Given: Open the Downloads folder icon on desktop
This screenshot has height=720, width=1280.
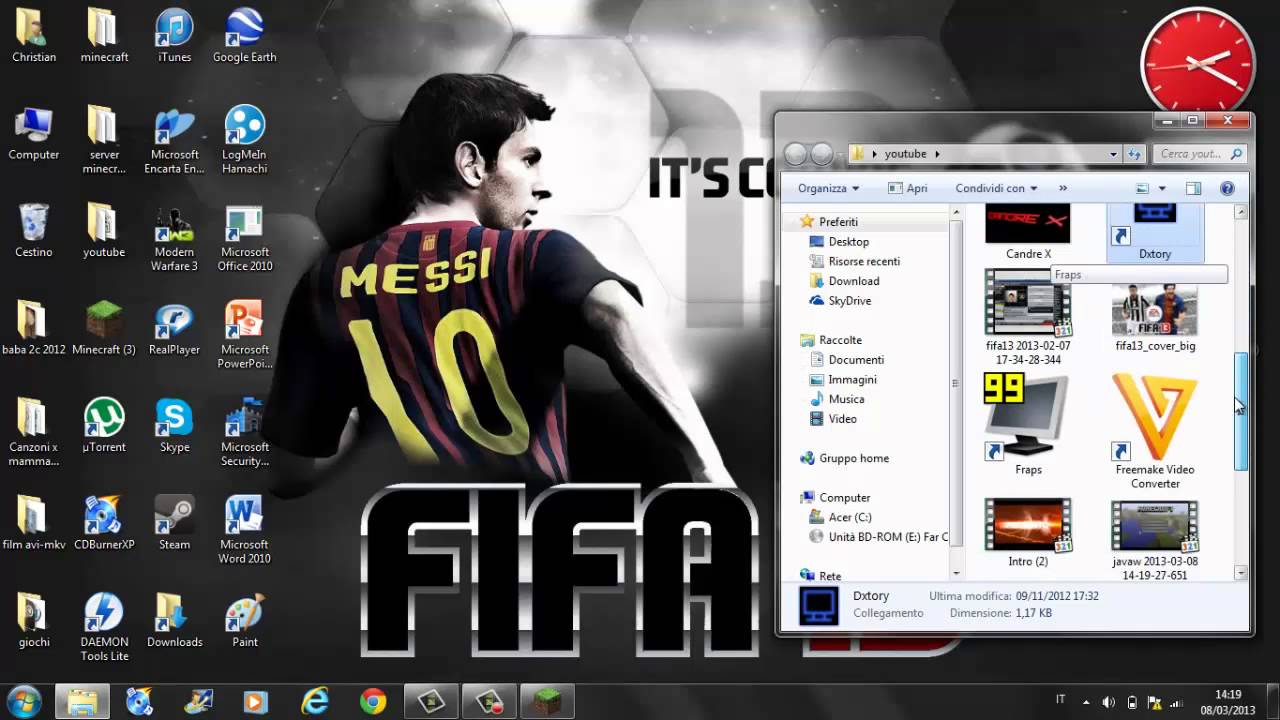Looking at the screenshot, I should point(174,620).
